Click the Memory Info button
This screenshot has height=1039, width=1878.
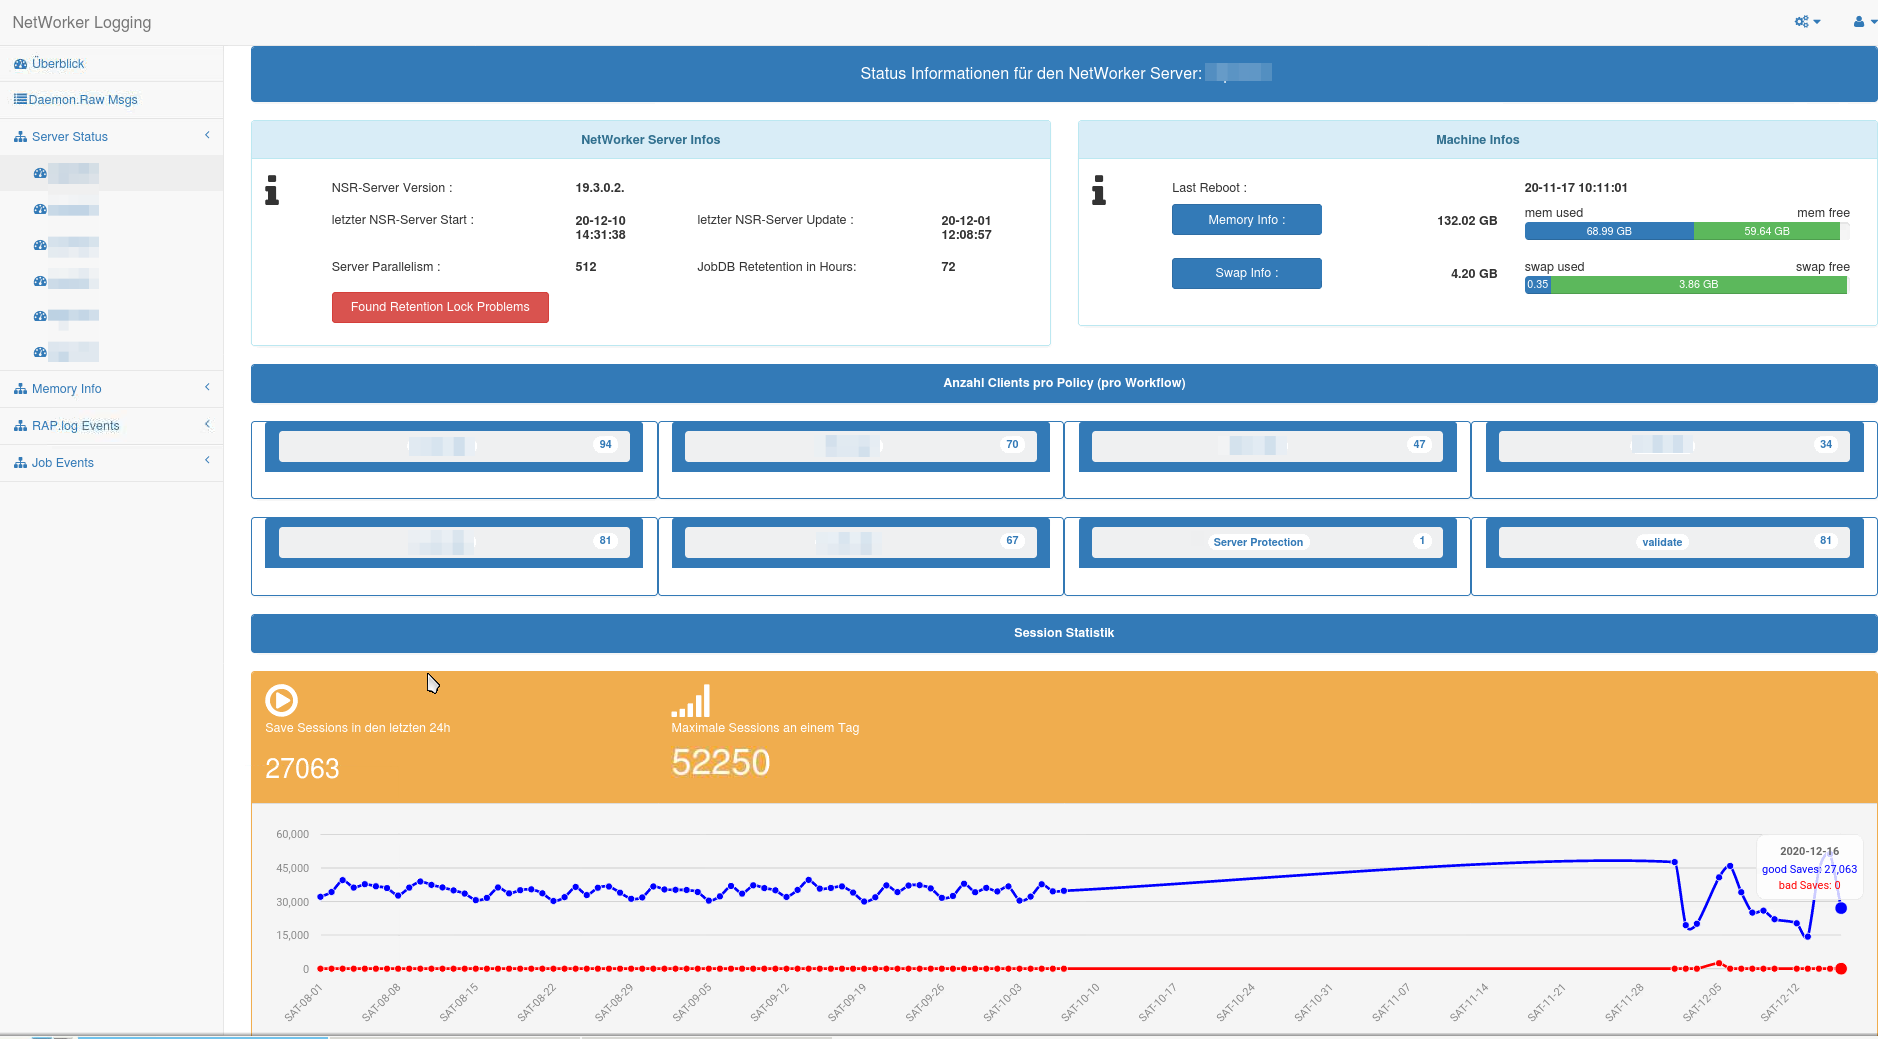(x=1246, y=220)
